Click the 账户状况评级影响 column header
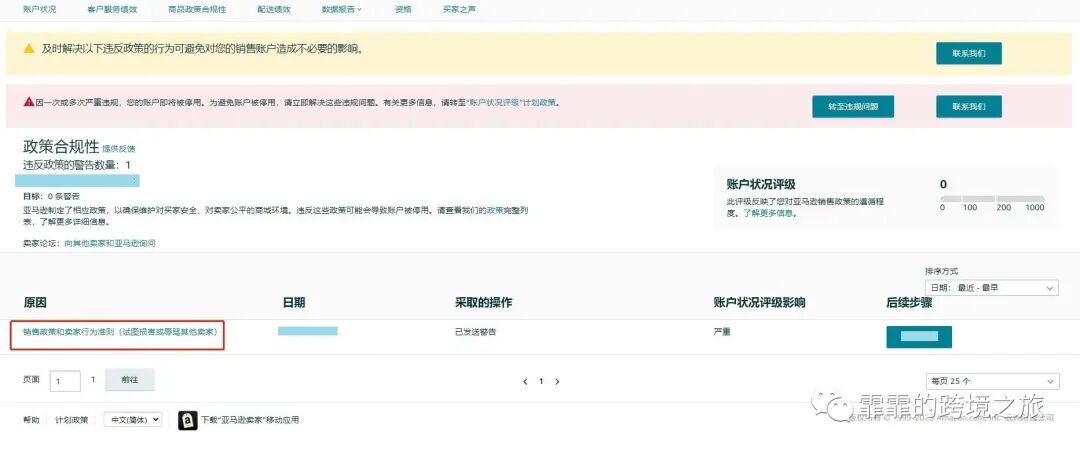This screenshot has height=454, width=1080. [x=759, y=302]
